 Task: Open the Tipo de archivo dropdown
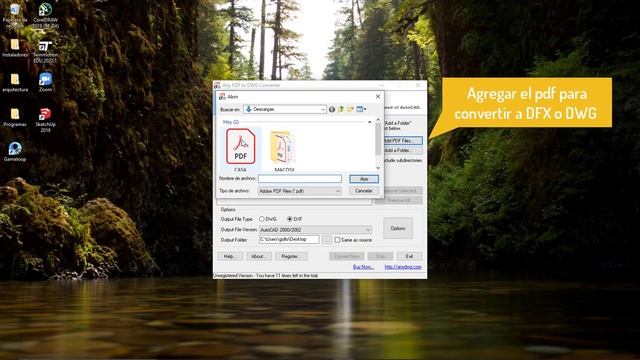pos(300,191)
